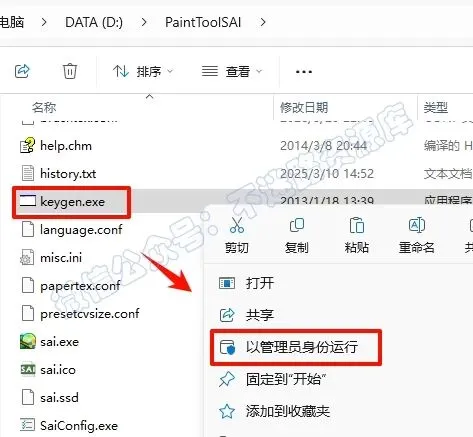This screenshot has width=473, height=437.
Task: Choose 添加到收藏夹 menu entry
Action: [x=288, y=411]
